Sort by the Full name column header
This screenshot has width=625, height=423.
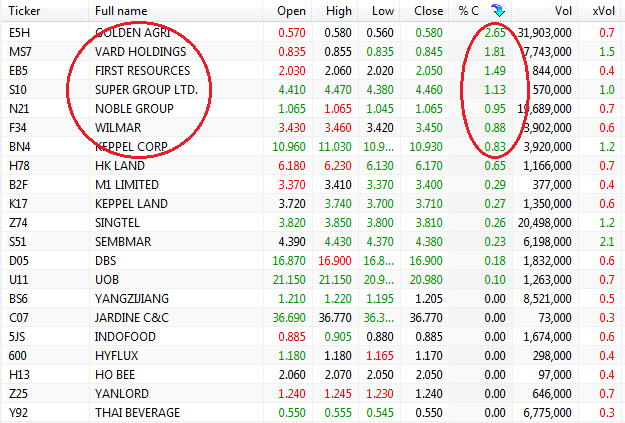[122, 11]
